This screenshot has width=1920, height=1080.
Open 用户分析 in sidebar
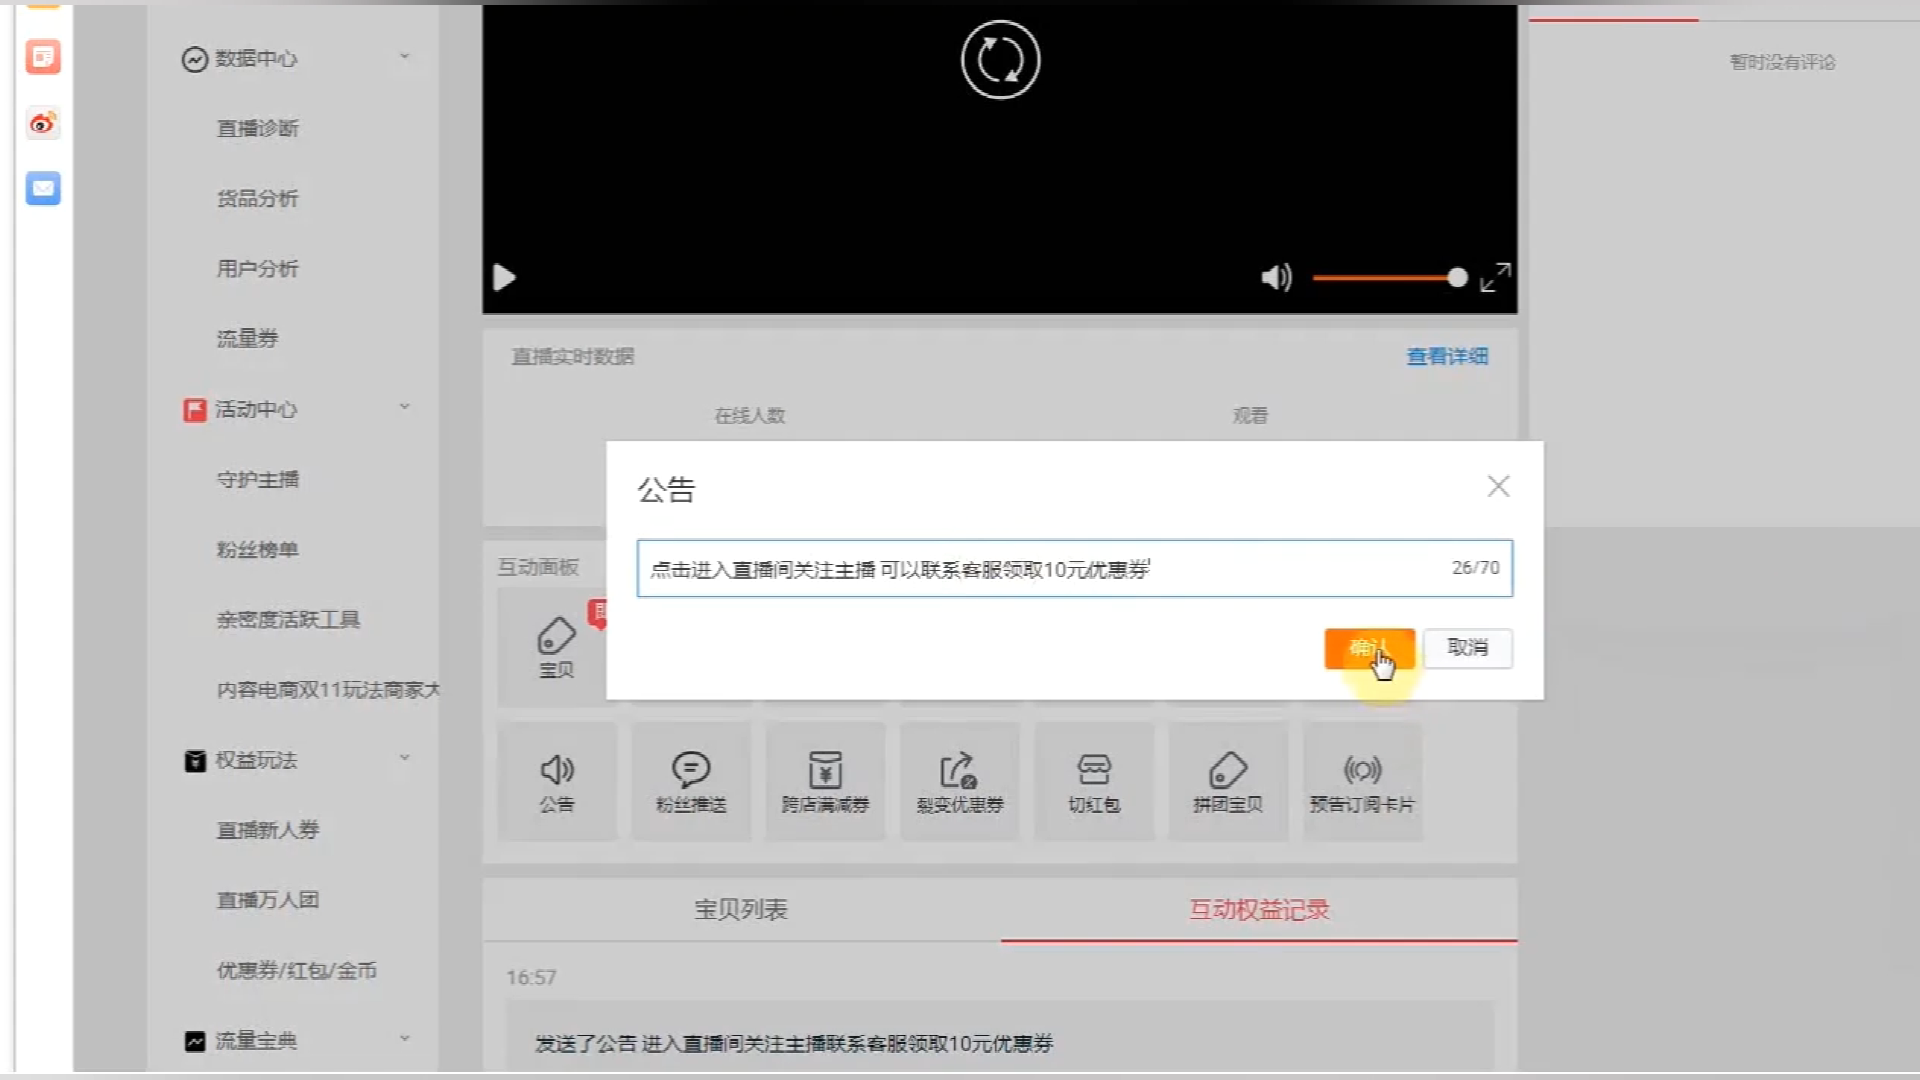click(x=257, y=268)
